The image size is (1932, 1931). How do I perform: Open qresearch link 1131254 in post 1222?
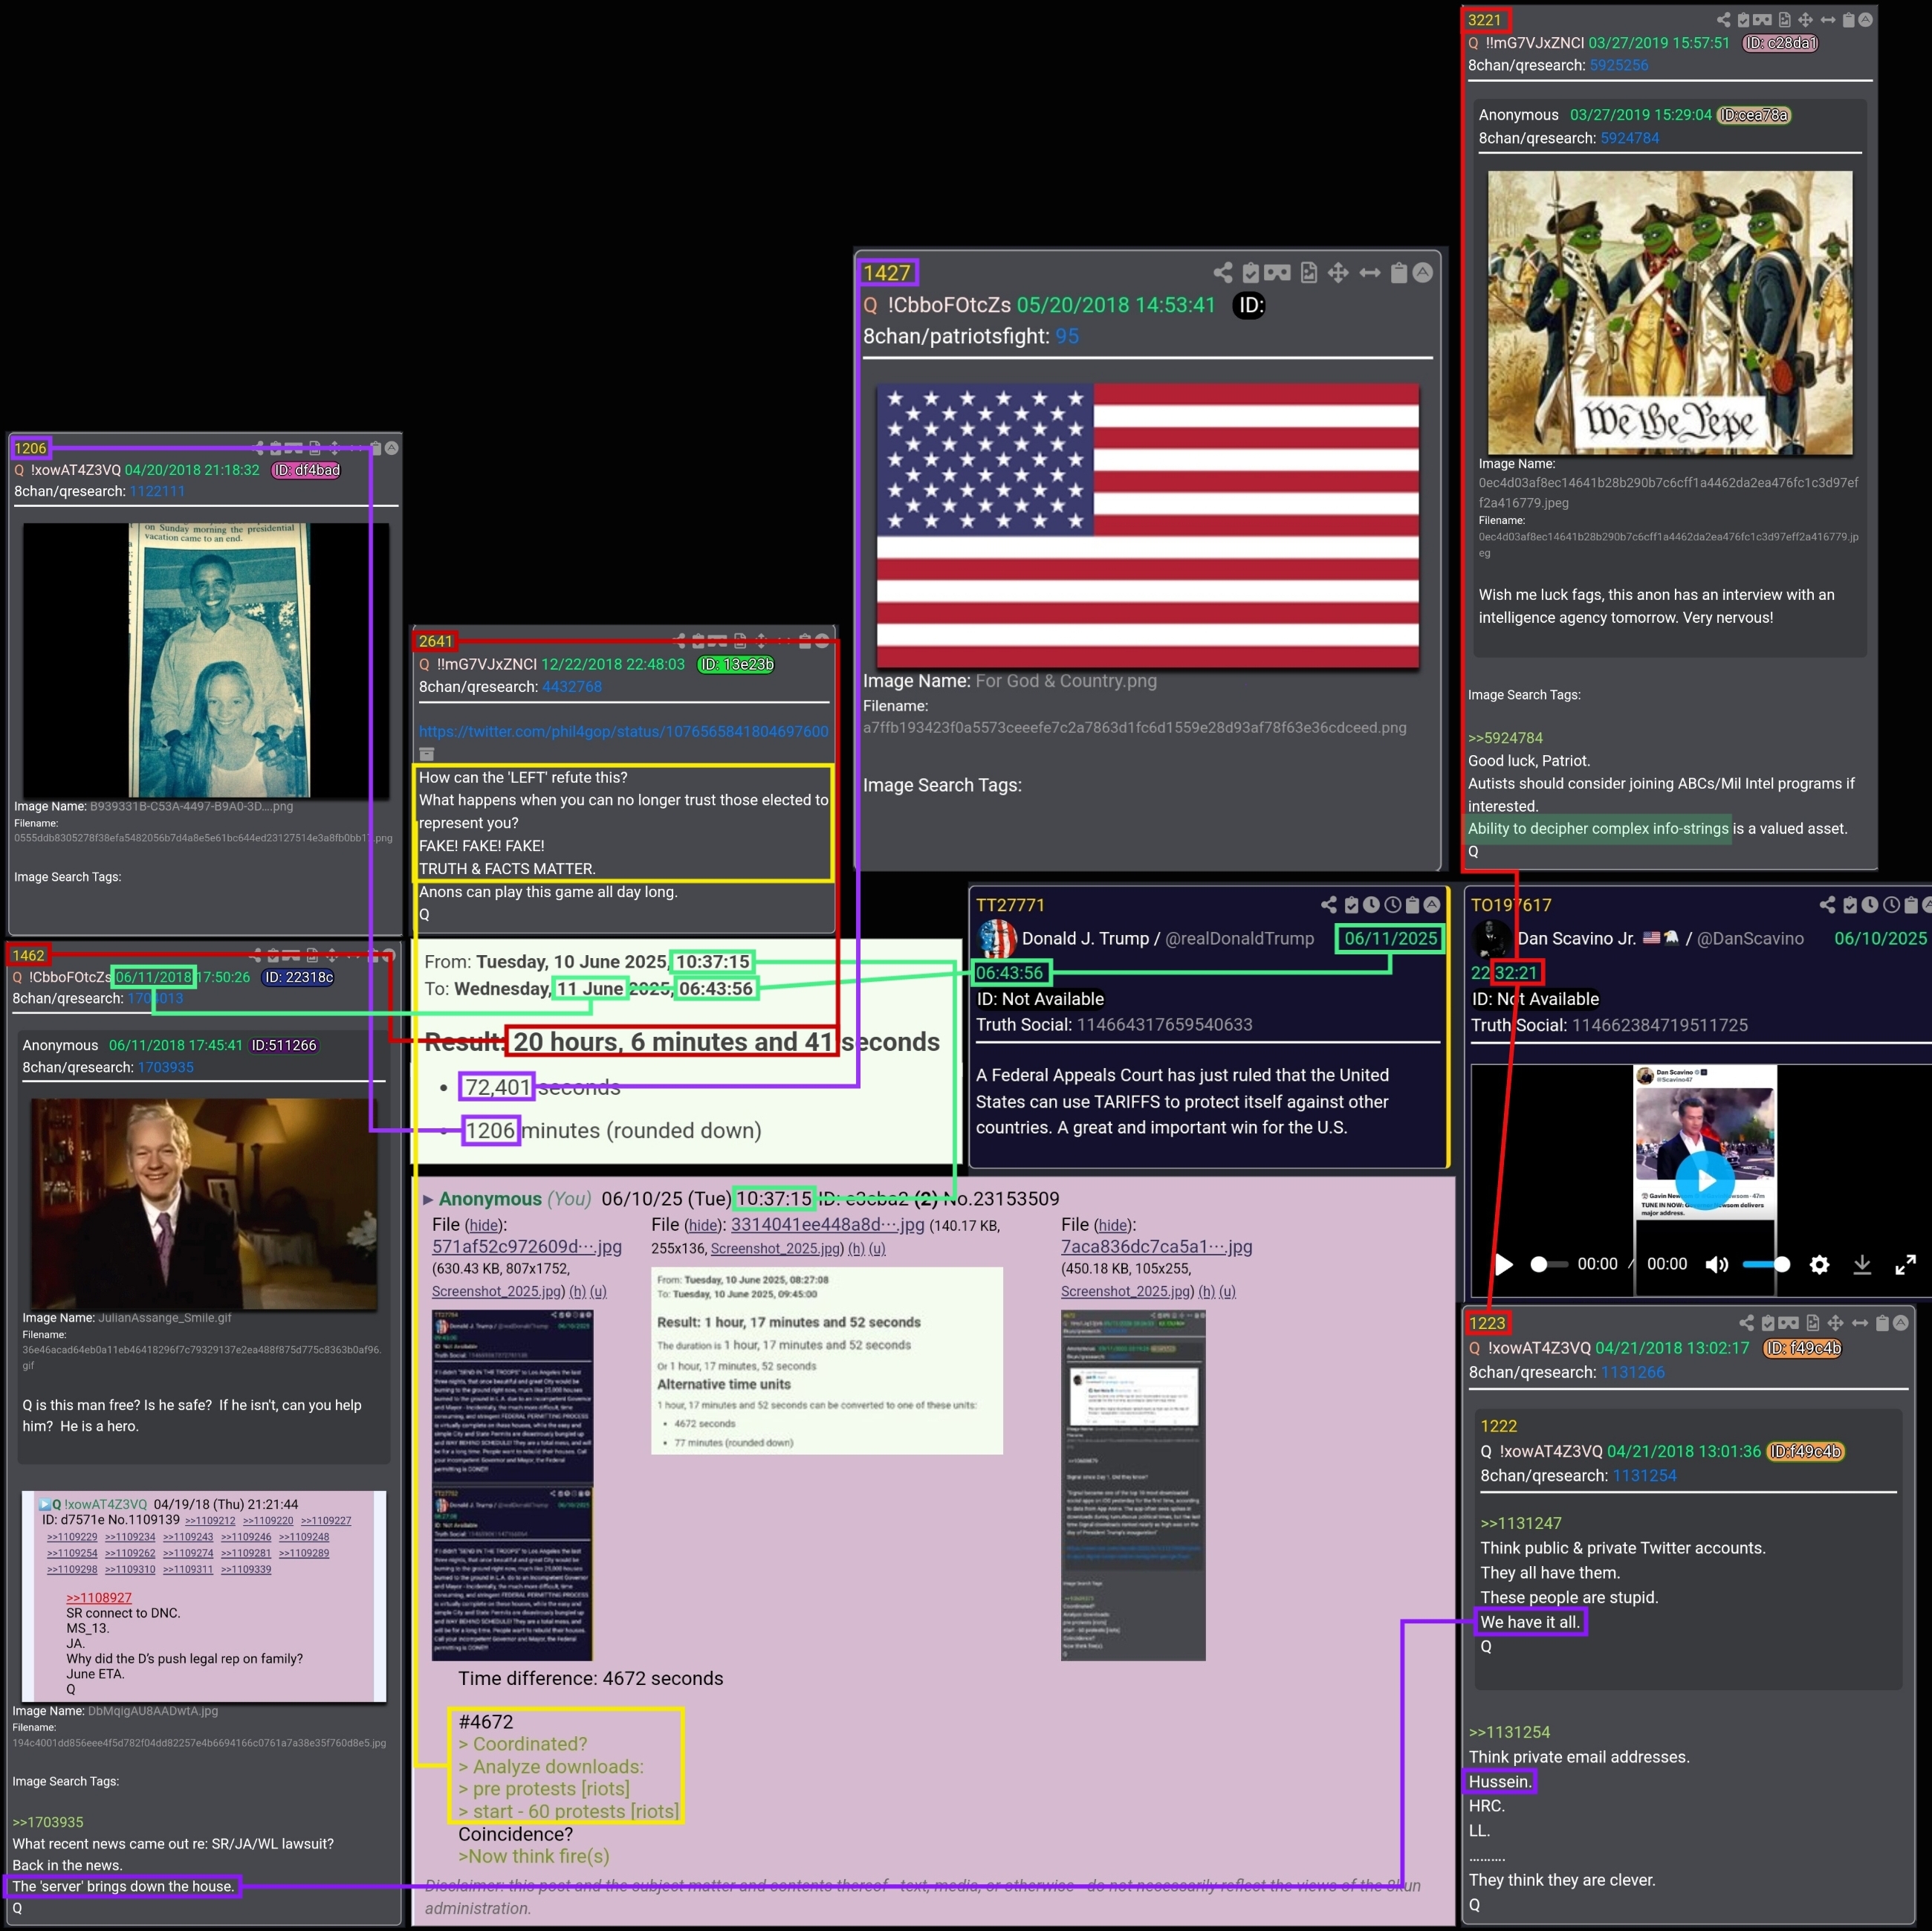point(1644,1475)
